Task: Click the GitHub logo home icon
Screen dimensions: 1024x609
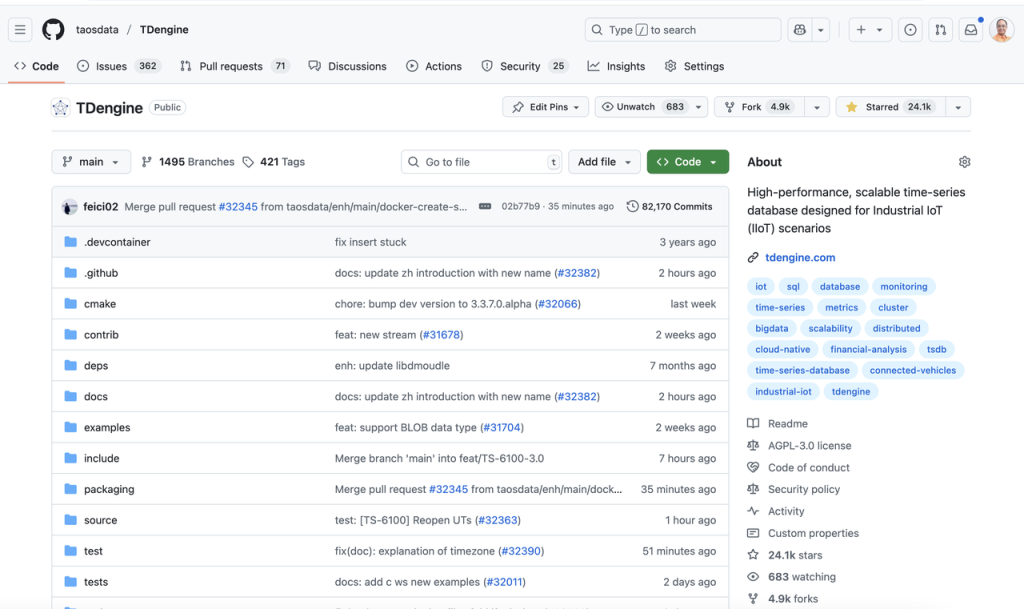Action: click(x=53, y=30)
